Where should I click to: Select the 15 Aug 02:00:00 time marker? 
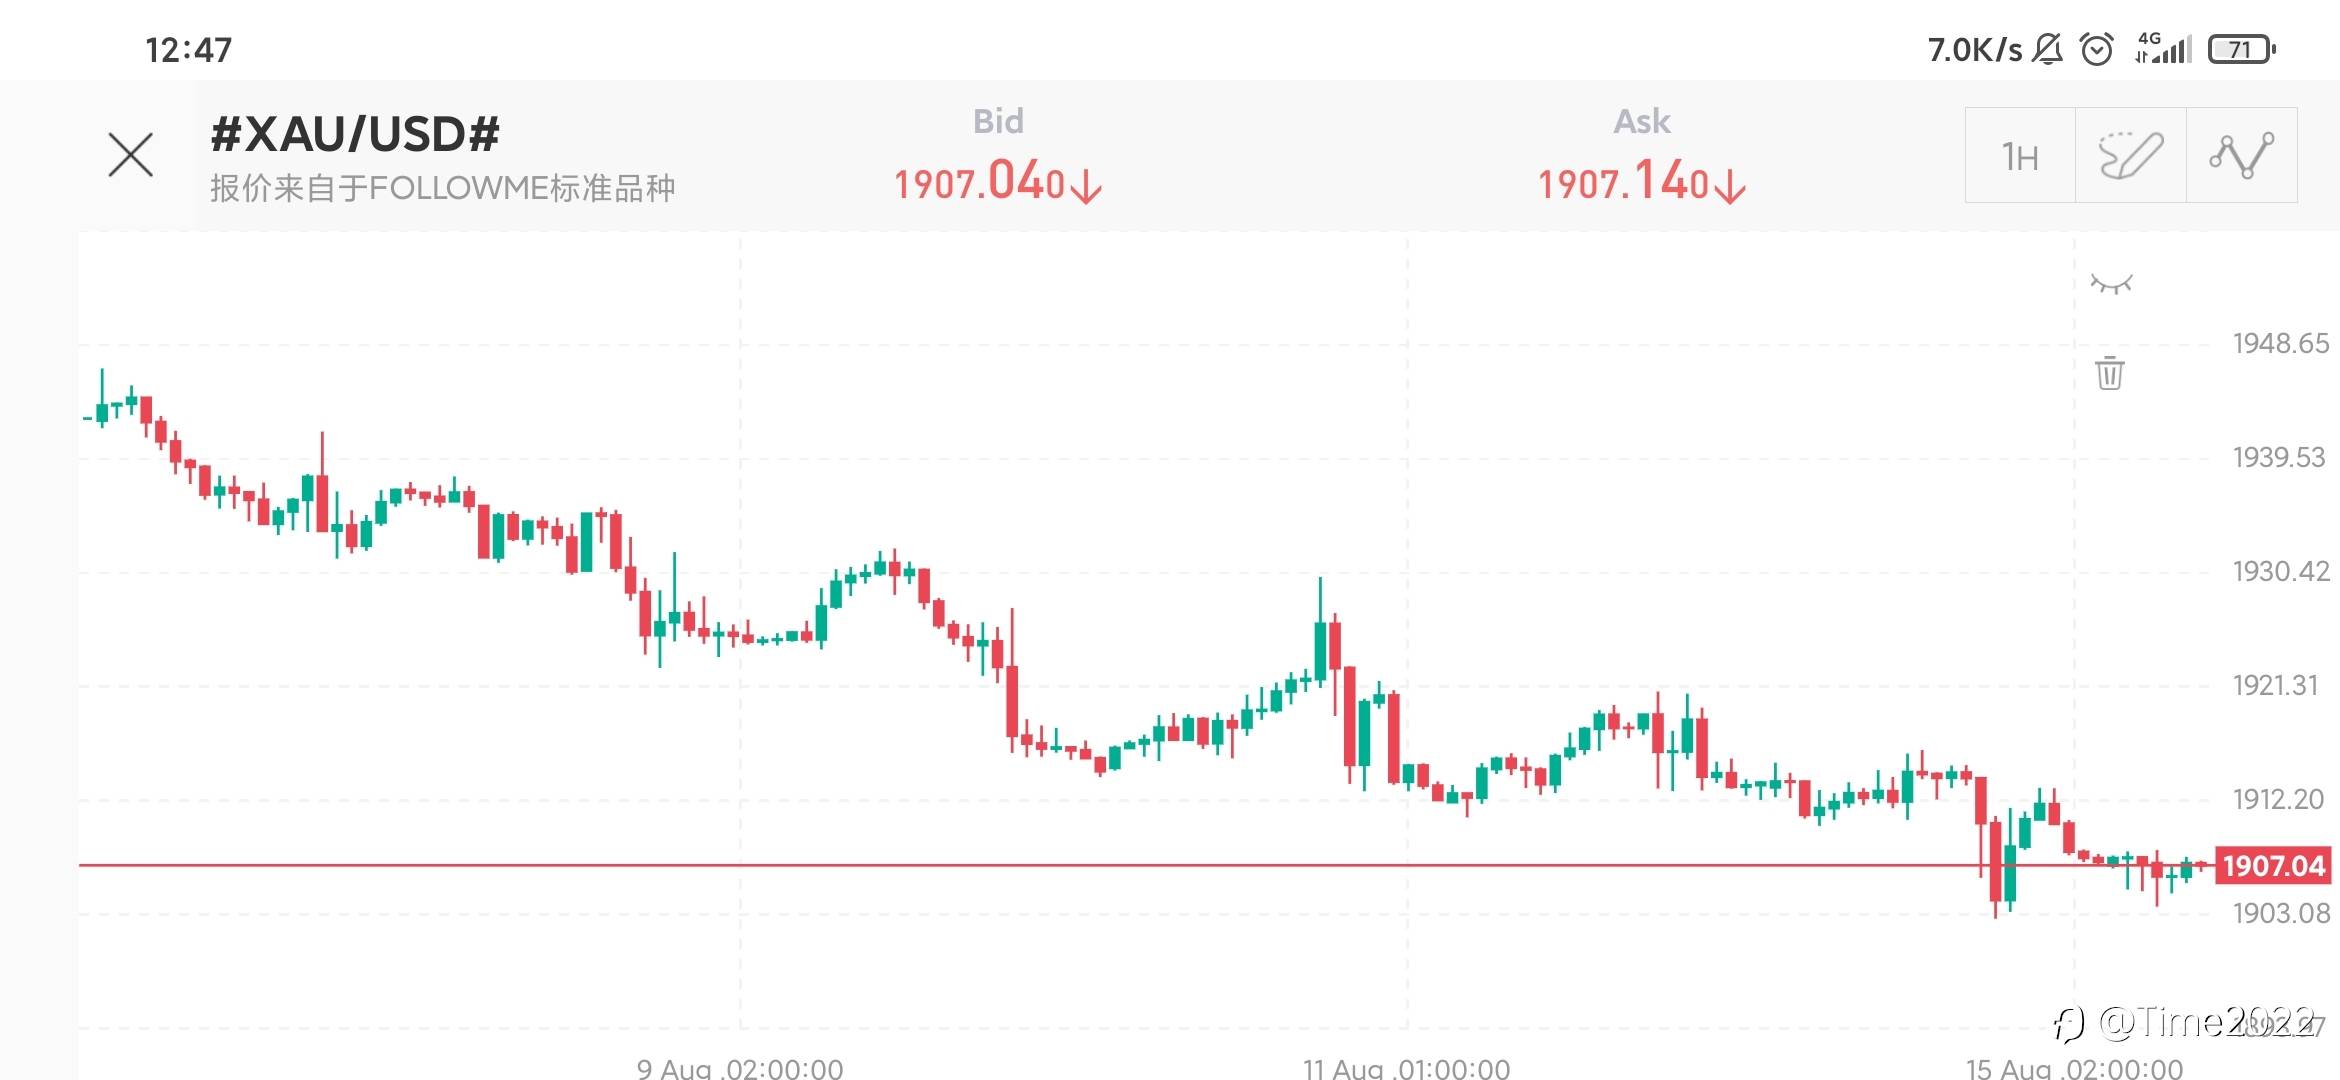point(2074,1068)
